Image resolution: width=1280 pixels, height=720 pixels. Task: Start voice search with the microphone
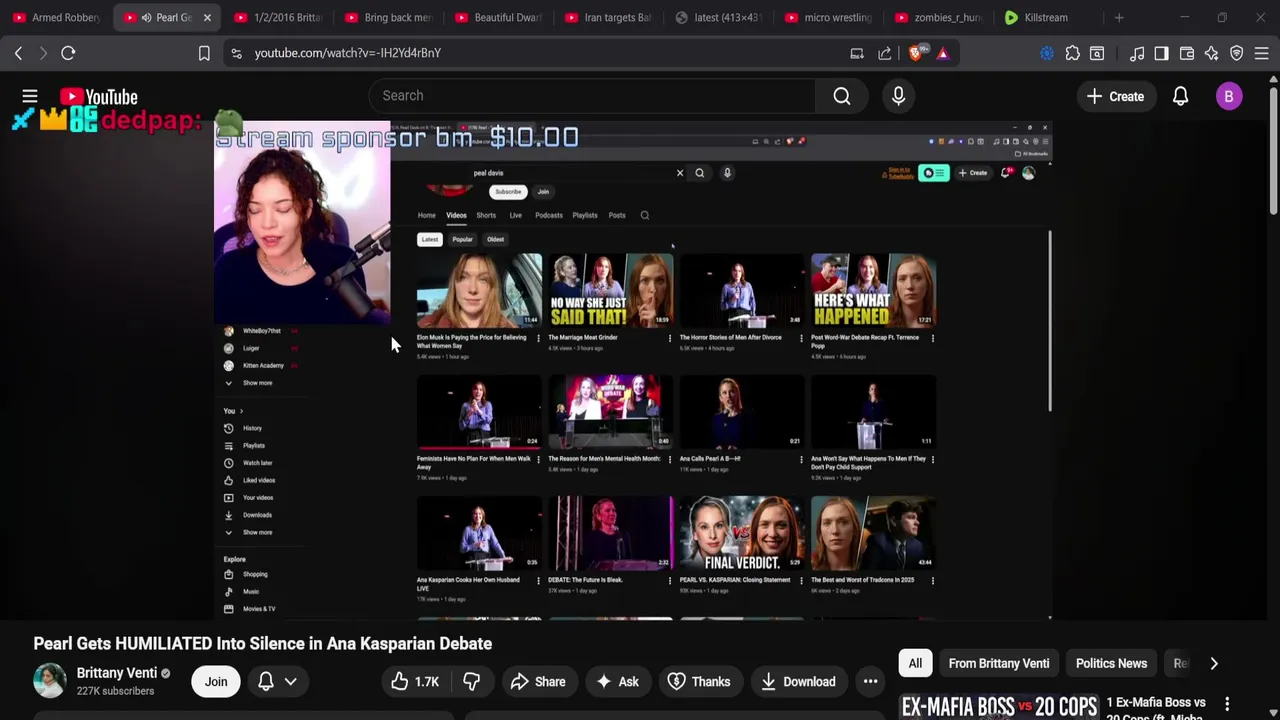pos(898,96)
